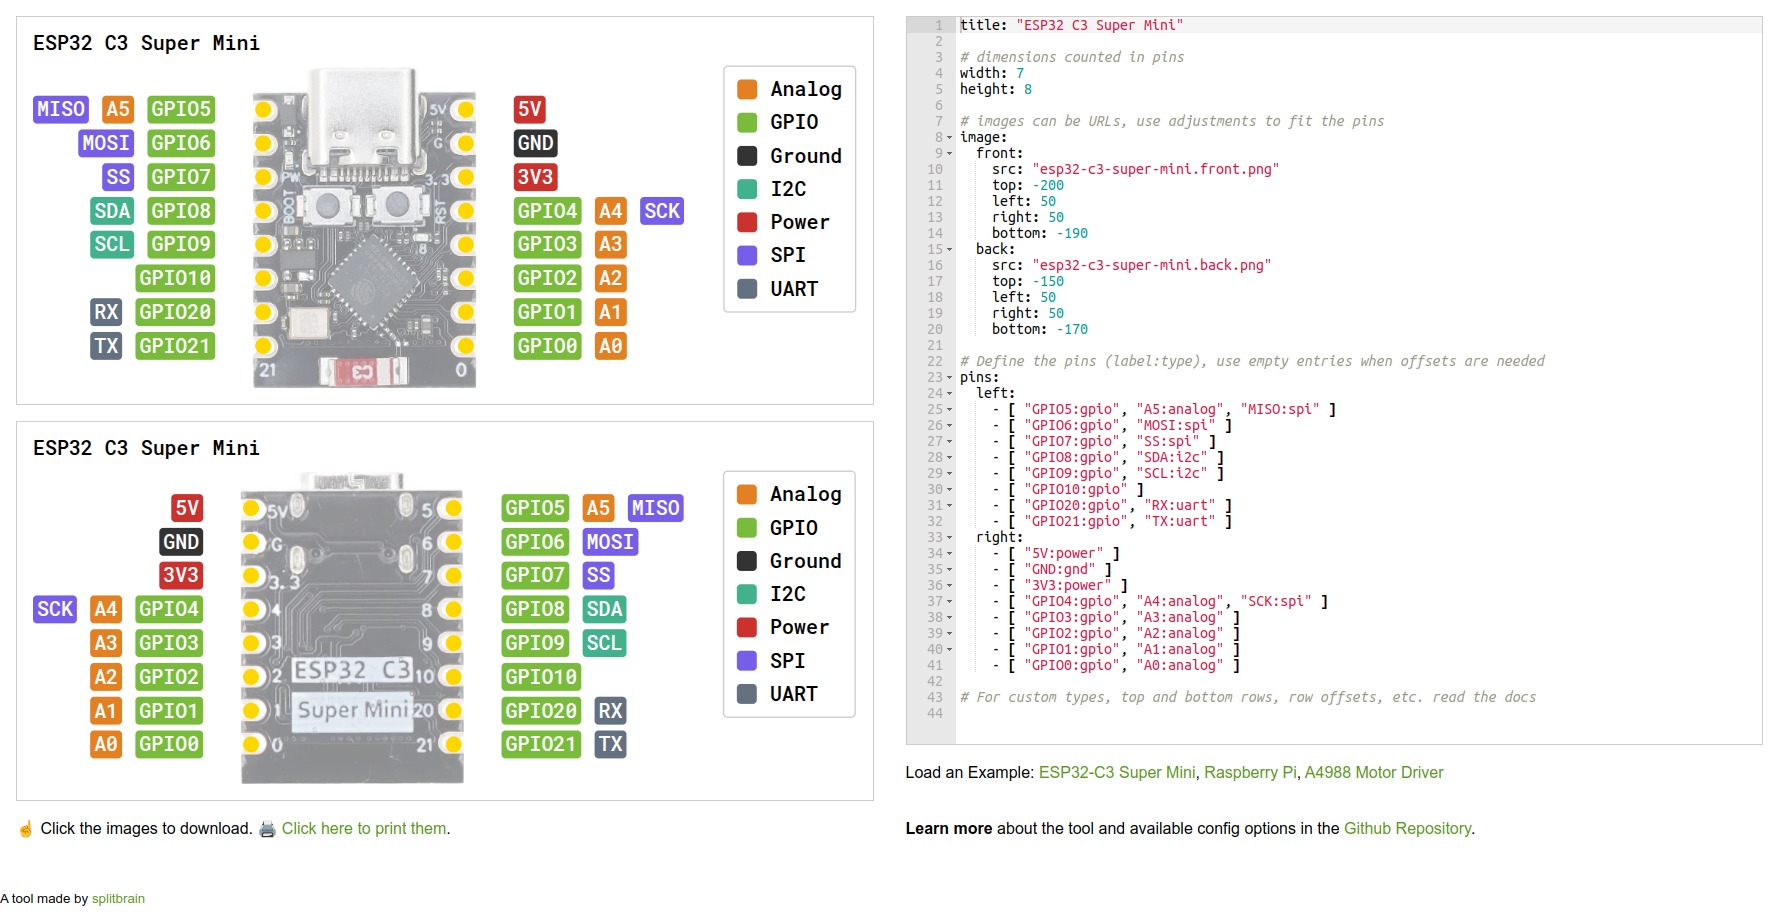Fold the left pins list at line 24
The height and width of the screenshot is (918, 1779).
click(x=949, y=394)
